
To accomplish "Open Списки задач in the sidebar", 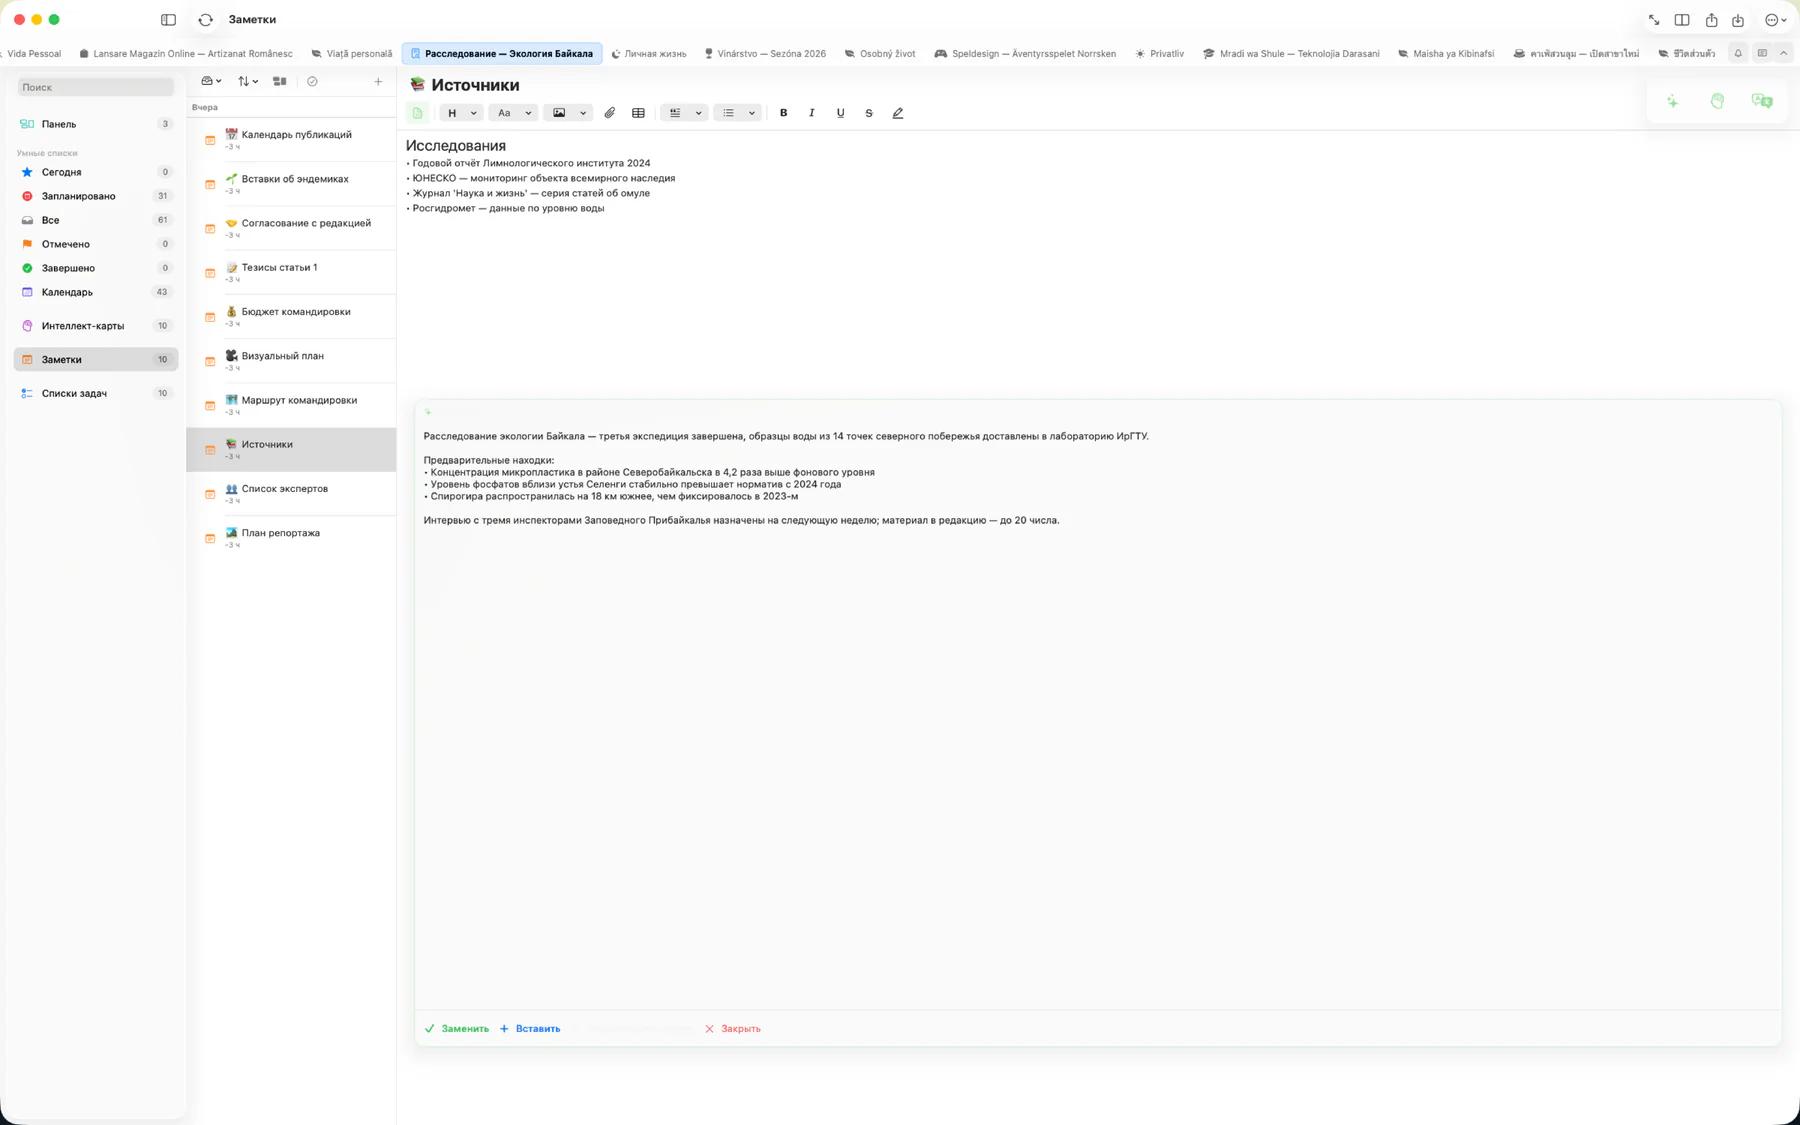I will click(96, 393).
